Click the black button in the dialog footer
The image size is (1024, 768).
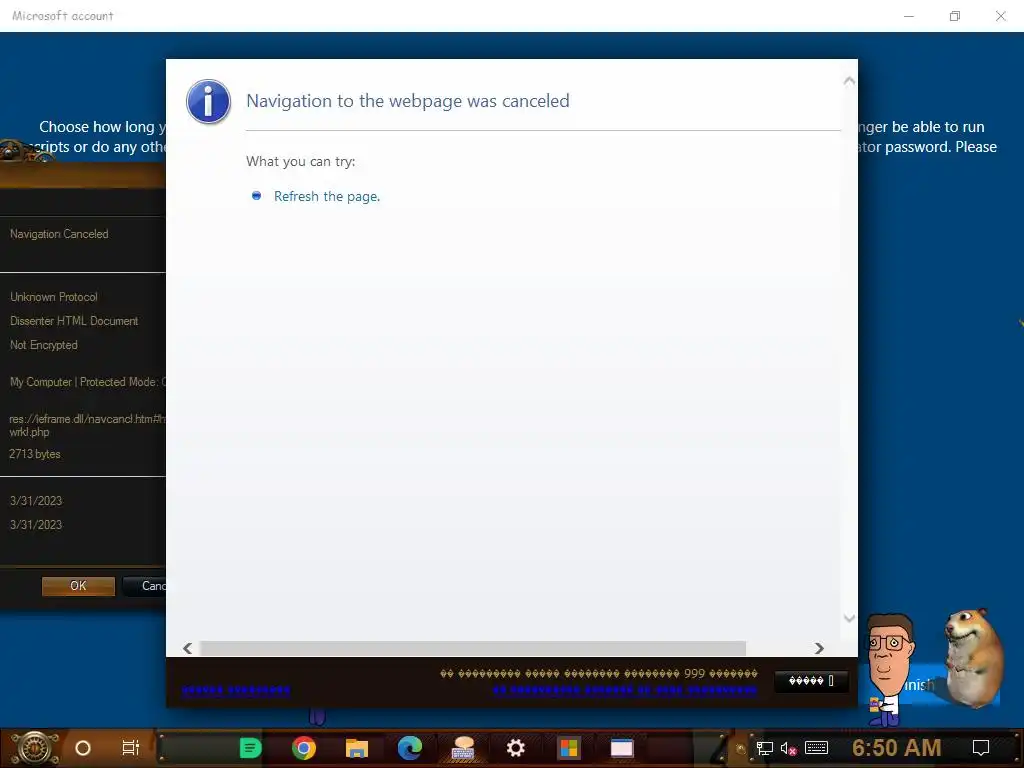coord(811,681)
